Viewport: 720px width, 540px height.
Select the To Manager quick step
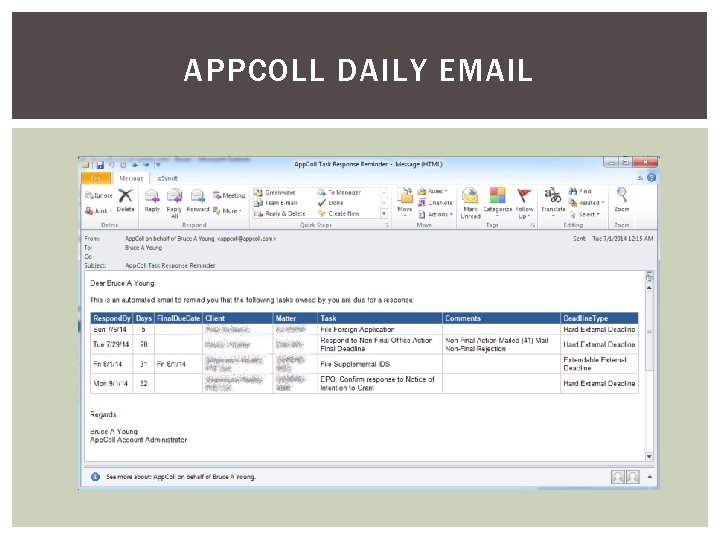pos(339,192)
